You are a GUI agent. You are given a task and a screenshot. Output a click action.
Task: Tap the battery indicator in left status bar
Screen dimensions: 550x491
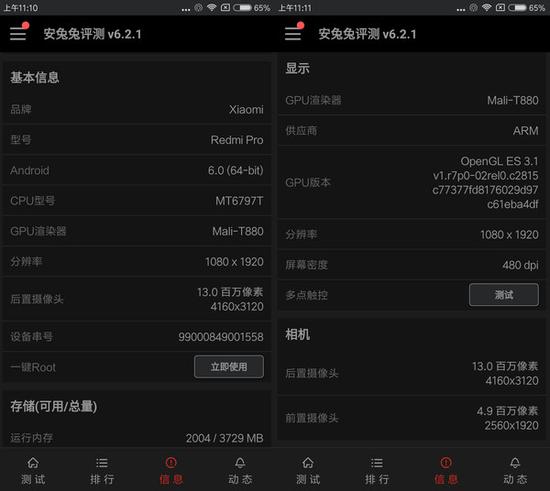243,8
